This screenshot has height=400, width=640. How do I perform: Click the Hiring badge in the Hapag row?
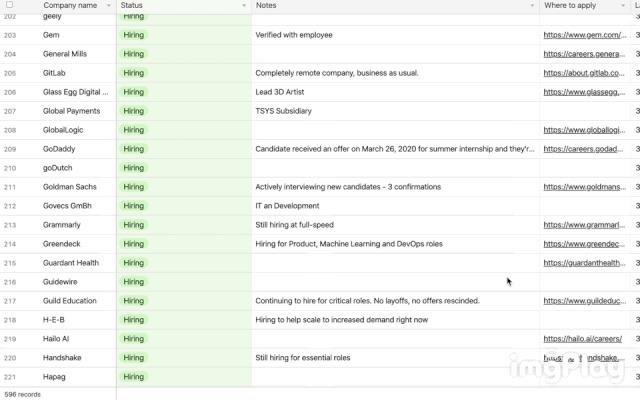pos(134,377)
